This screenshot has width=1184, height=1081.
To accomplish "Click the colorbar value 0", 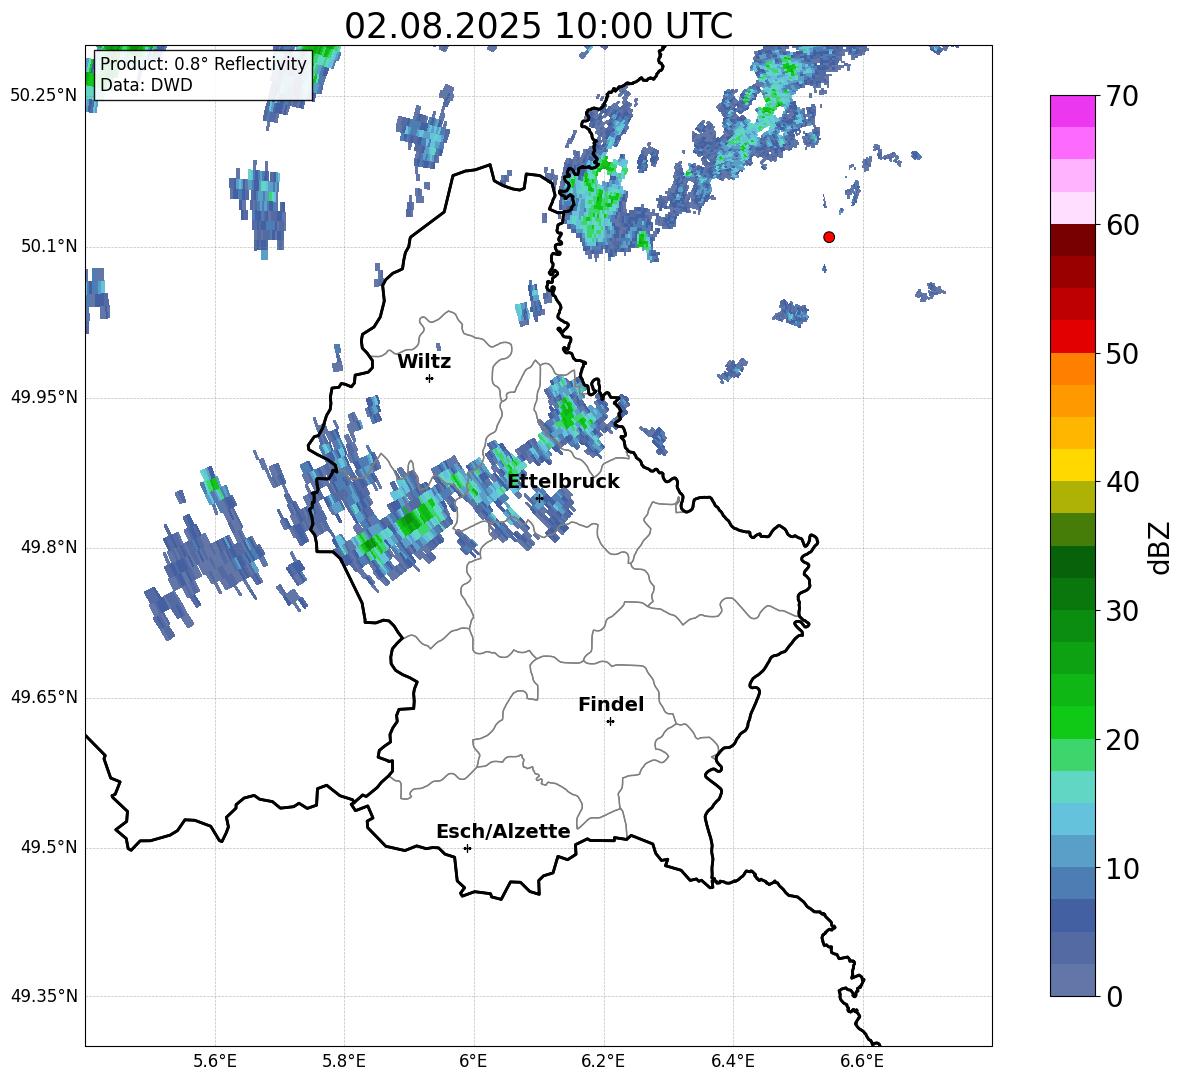I will click(x=1115, y=996).
